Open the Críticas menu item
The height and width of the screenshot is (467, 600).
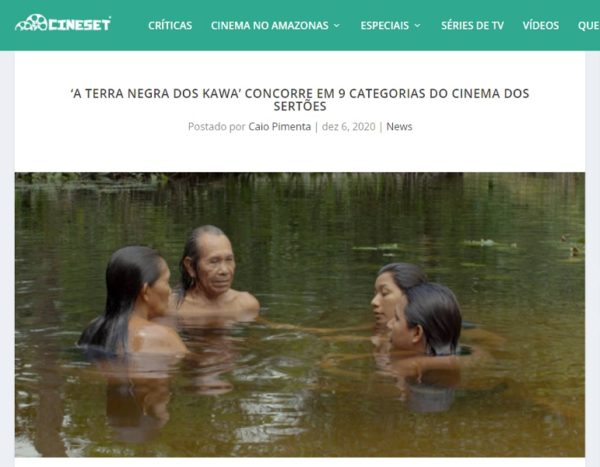[170, 26]
